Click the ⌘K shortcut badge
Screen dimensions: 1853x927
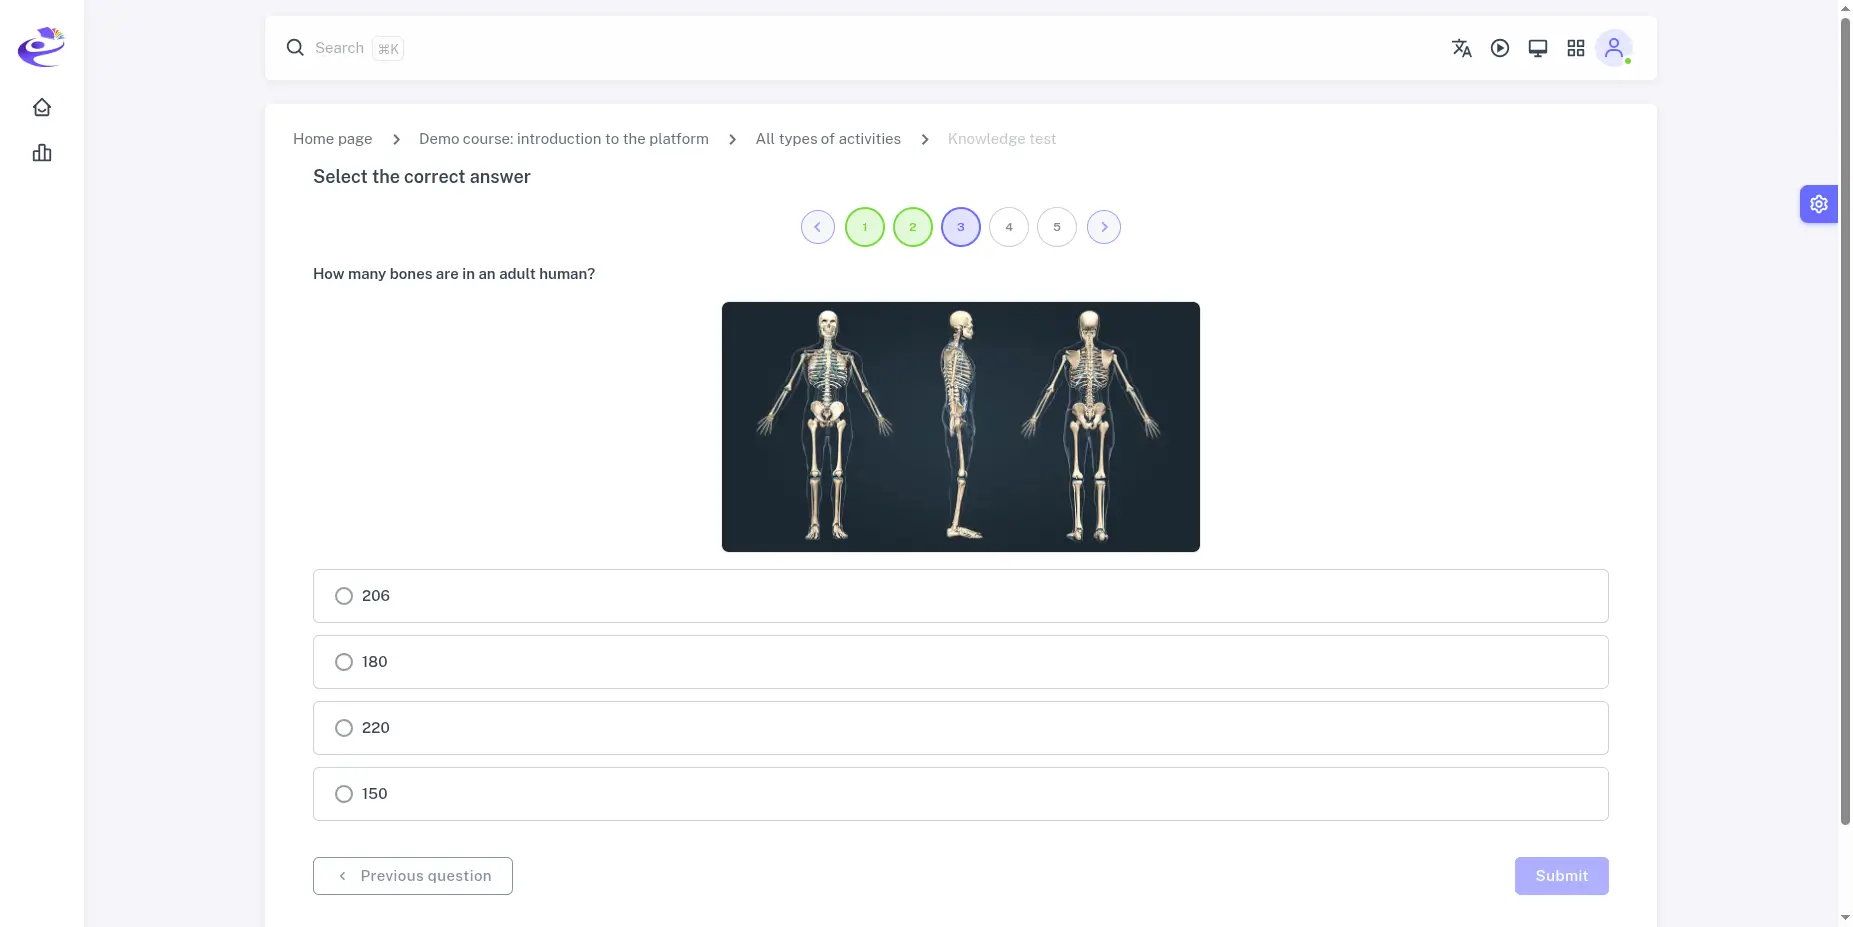[388, 48]
